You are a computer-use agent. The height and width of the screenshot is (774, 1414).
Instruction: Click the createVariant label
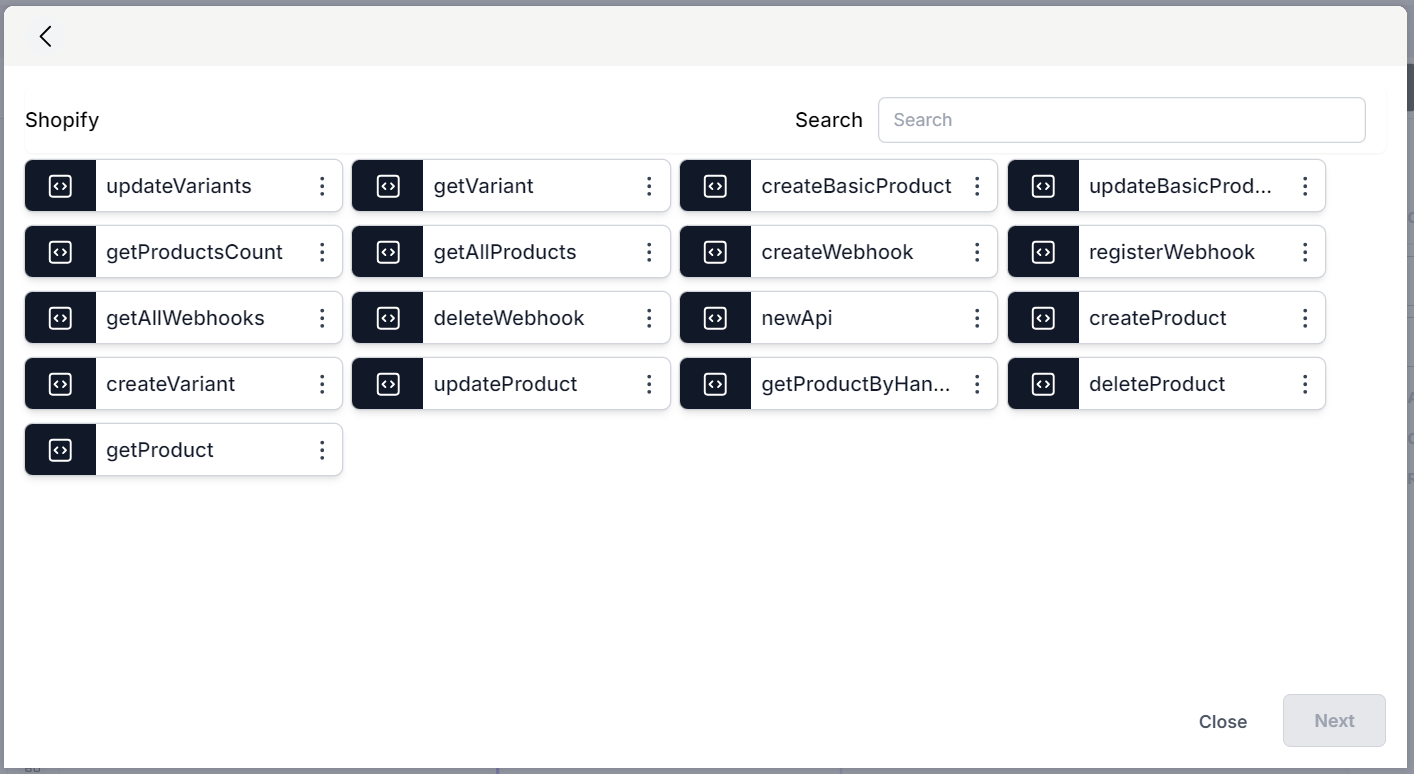(171, 384)
